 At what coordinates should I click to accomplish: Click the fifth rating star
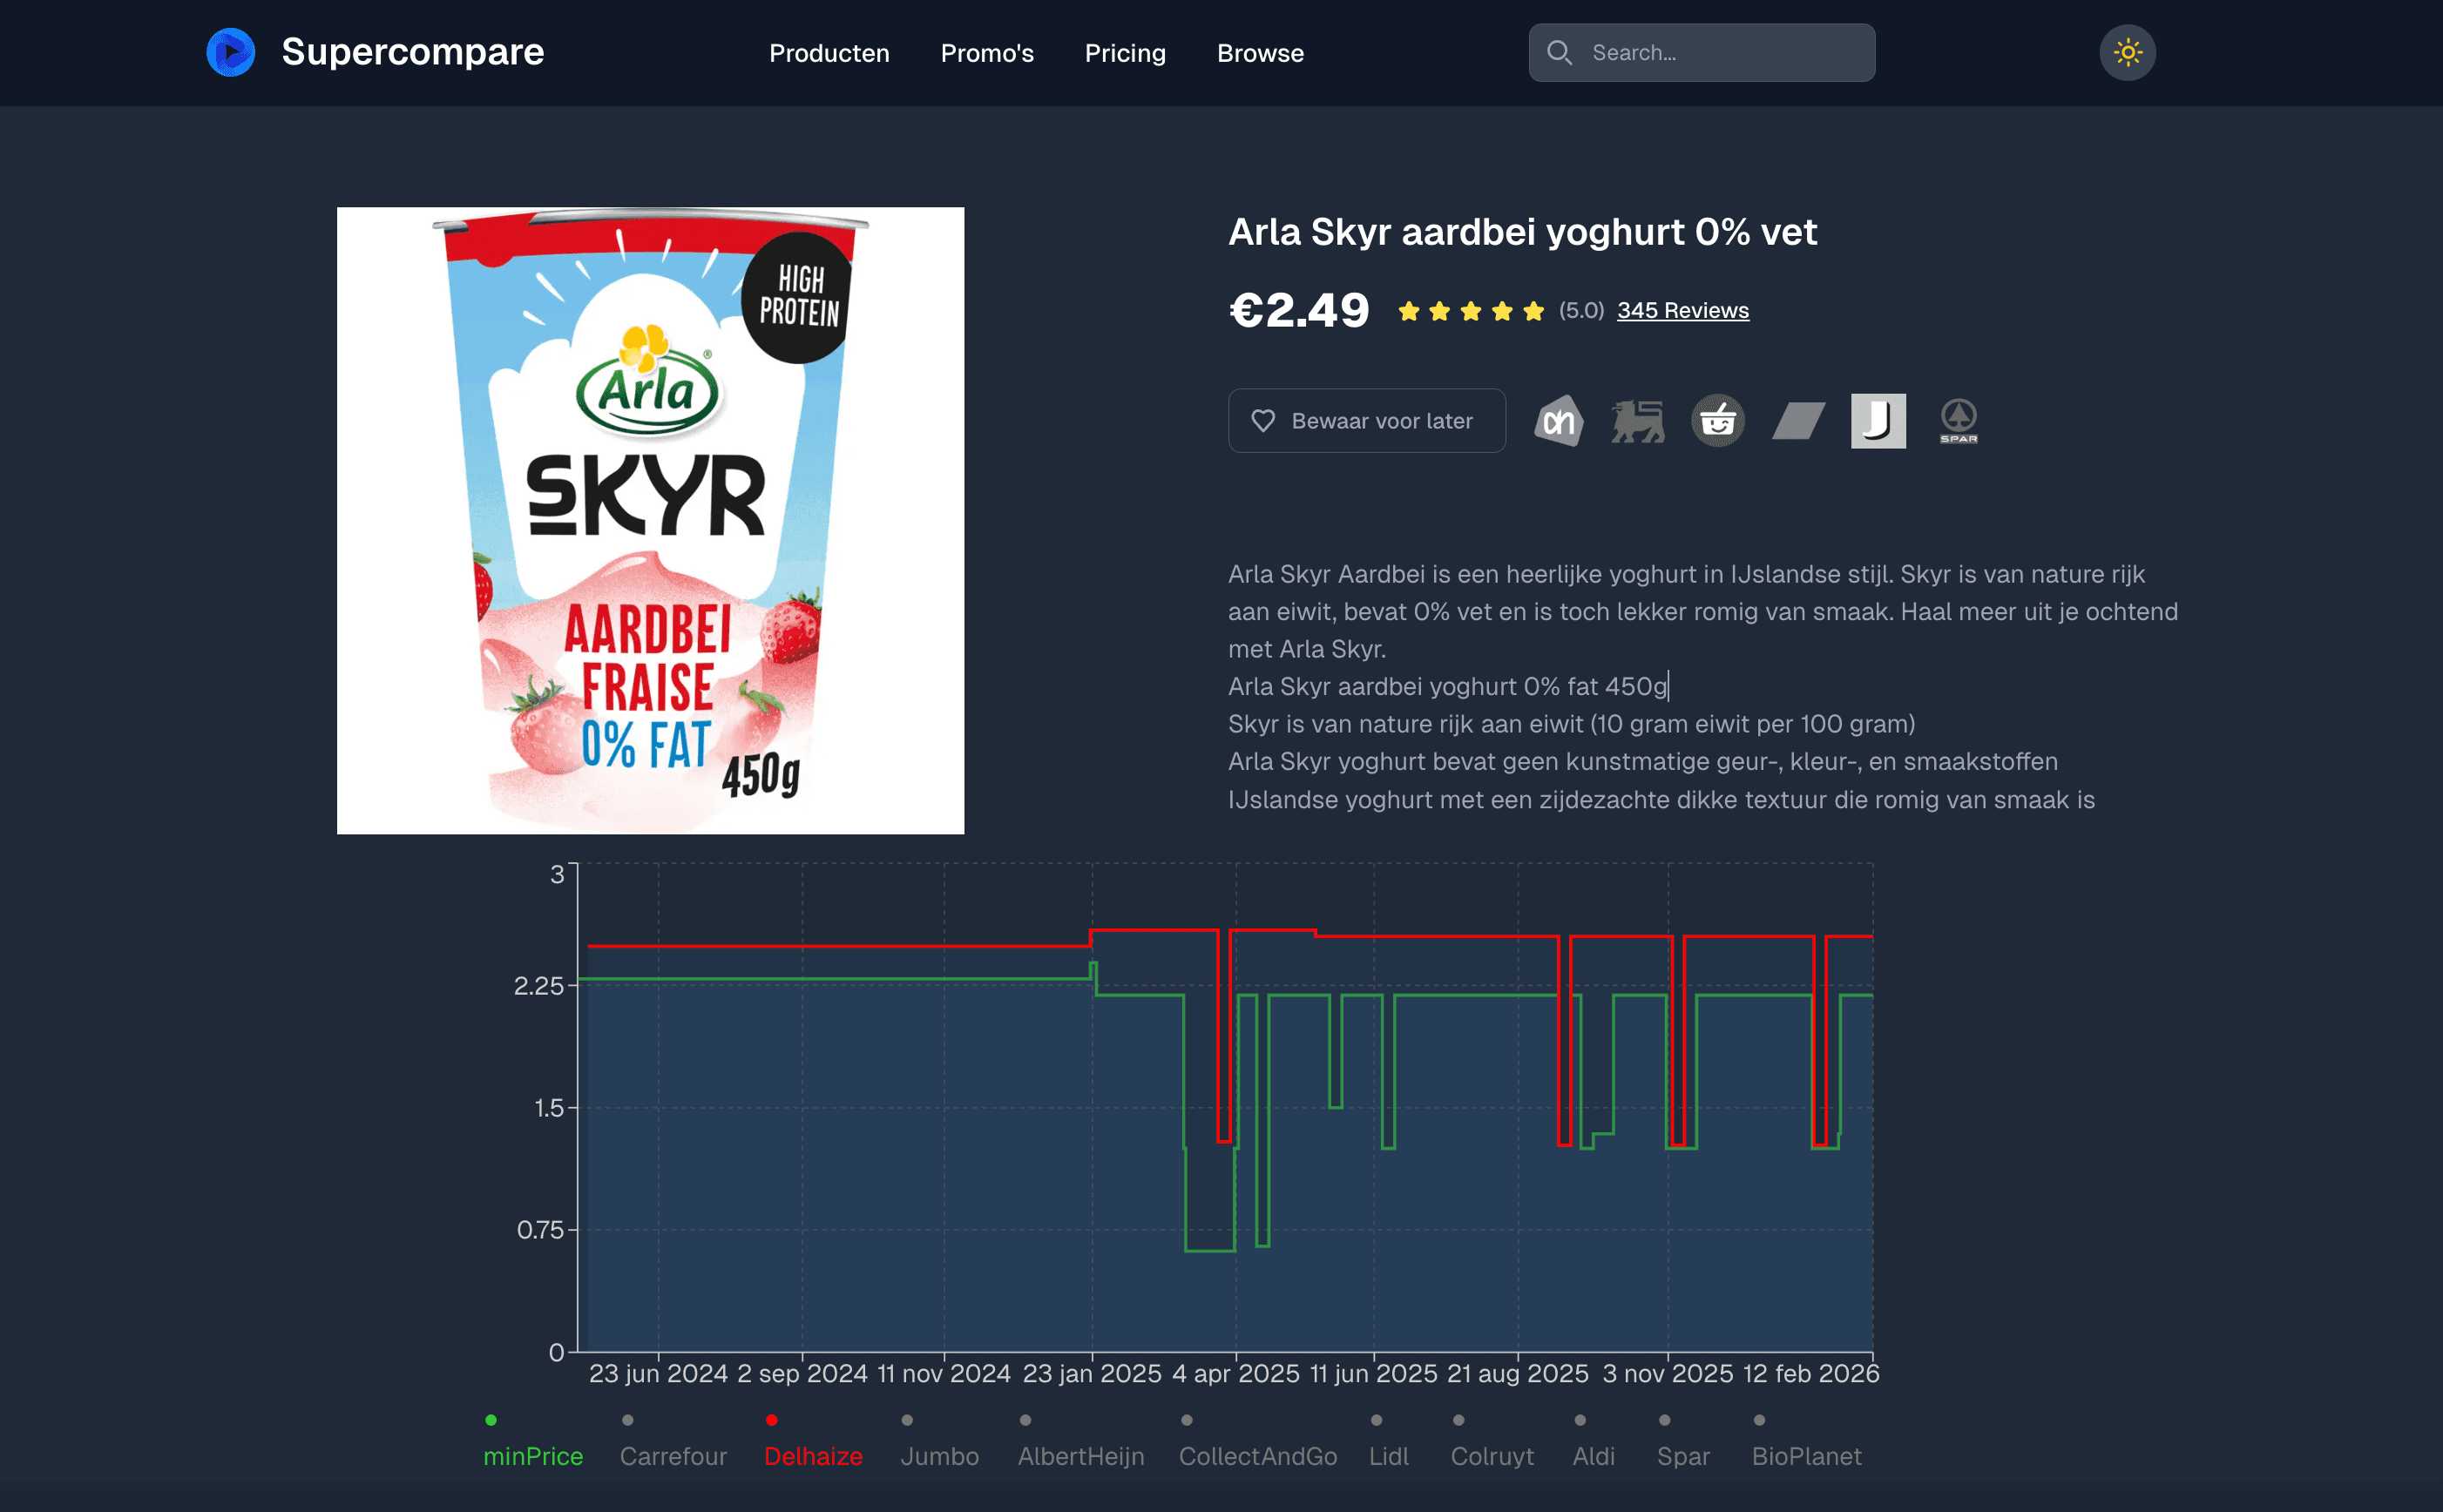(x=1533, y=311)
